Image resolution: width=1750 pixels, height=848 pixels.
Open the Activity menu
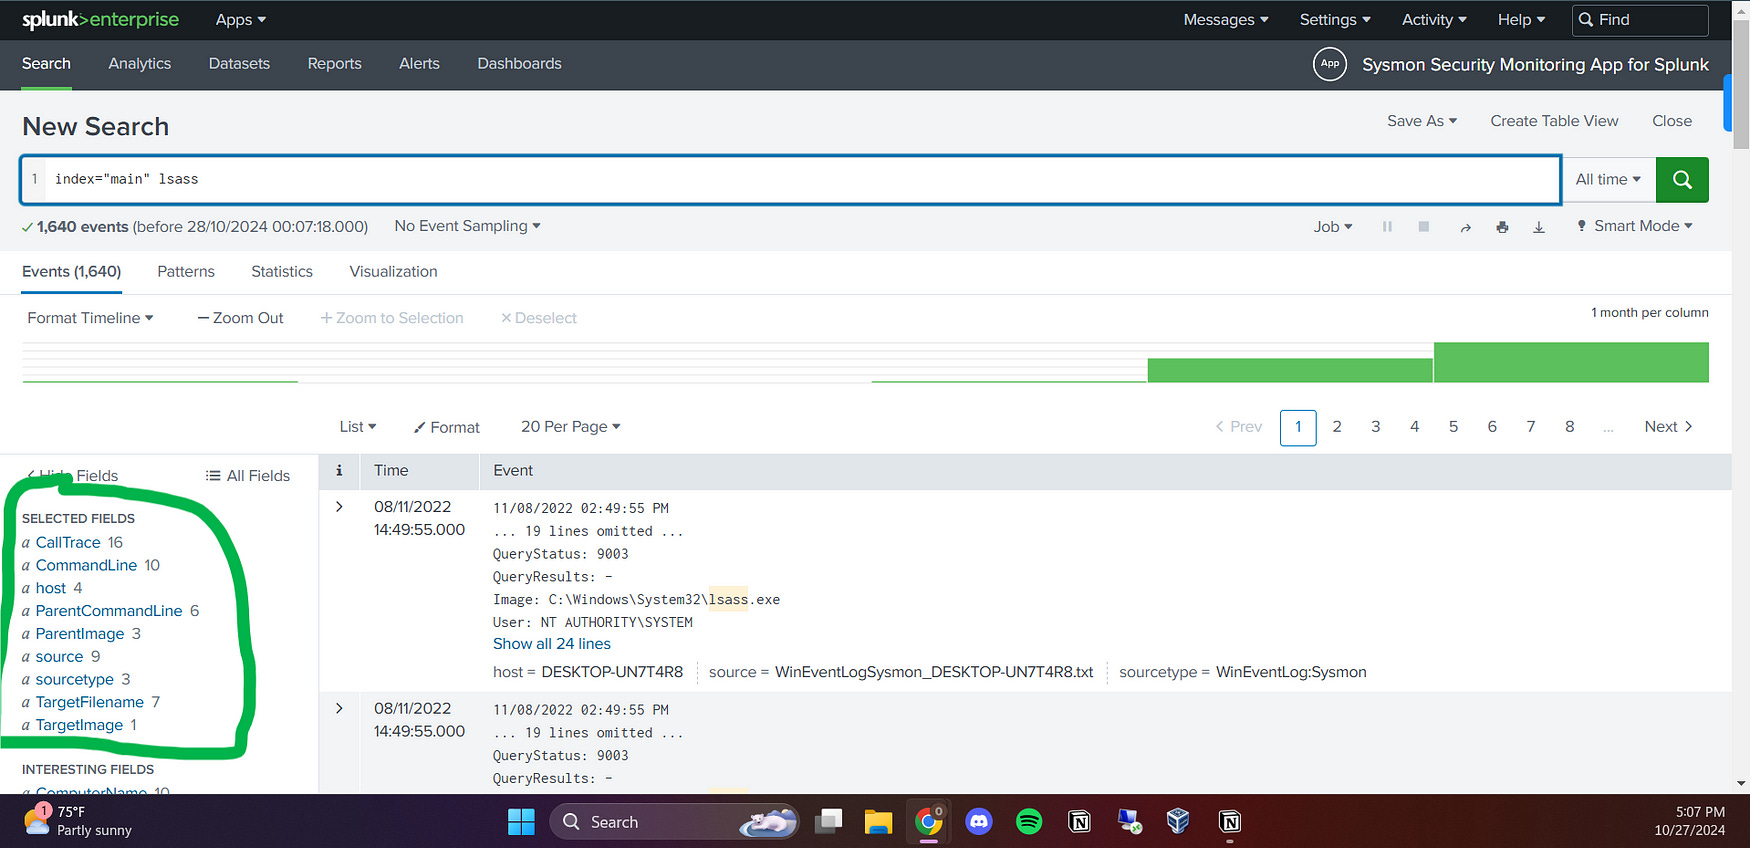(x=1434, y=20)
